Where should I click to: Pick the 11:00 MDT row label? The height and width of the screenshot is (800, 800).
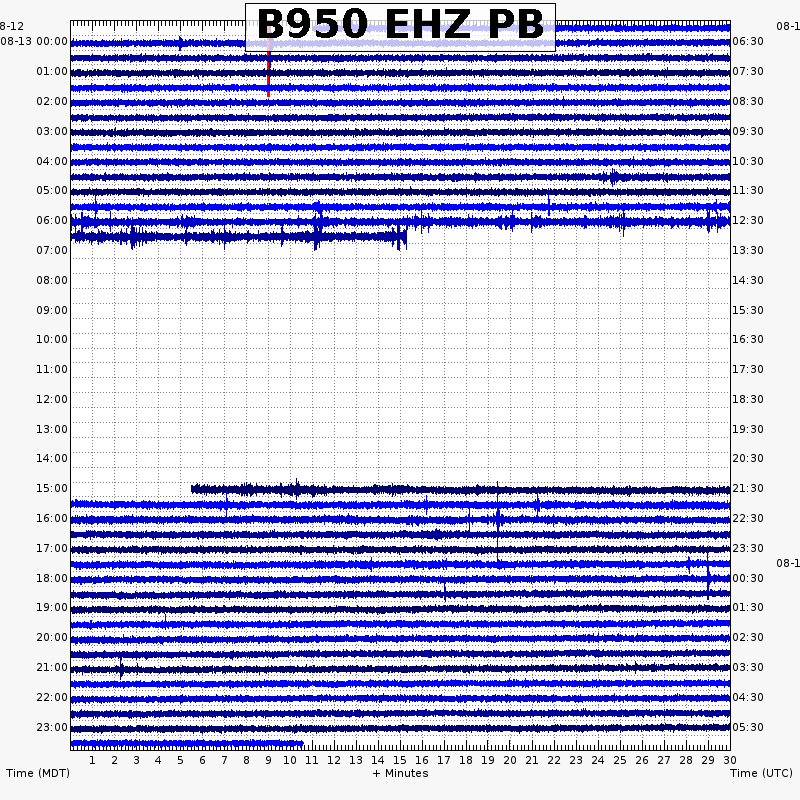52,370
